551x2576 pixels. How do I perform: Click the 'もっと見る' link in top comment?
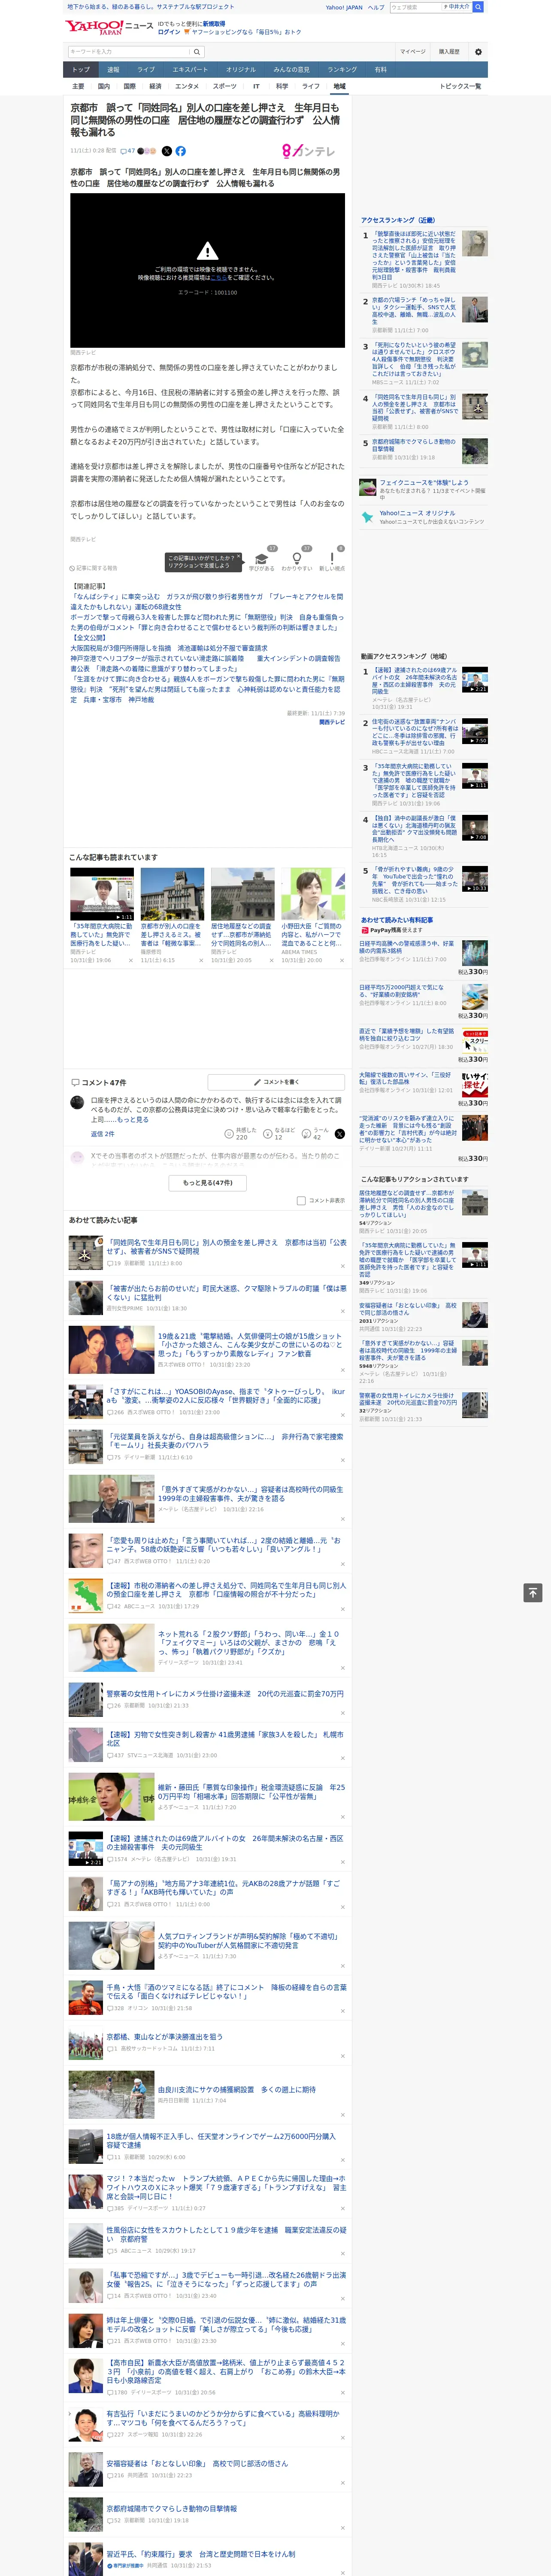pos(133,1120)
